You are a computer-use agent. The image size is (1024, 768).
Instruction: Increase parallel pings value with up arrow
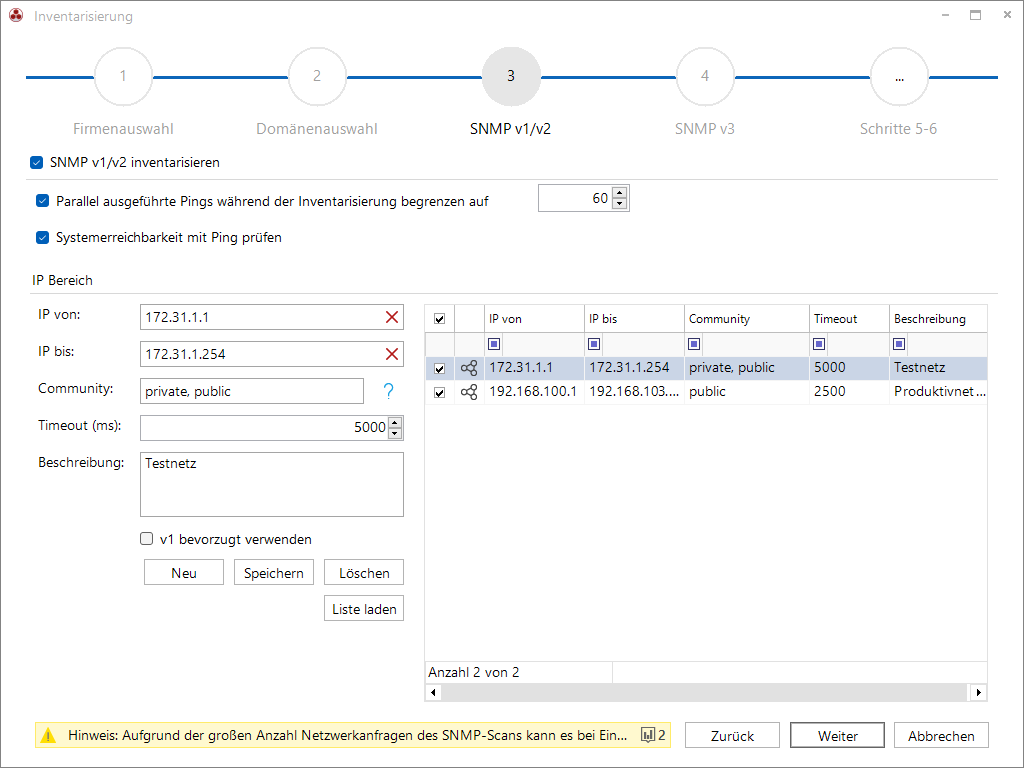point(620,193)
